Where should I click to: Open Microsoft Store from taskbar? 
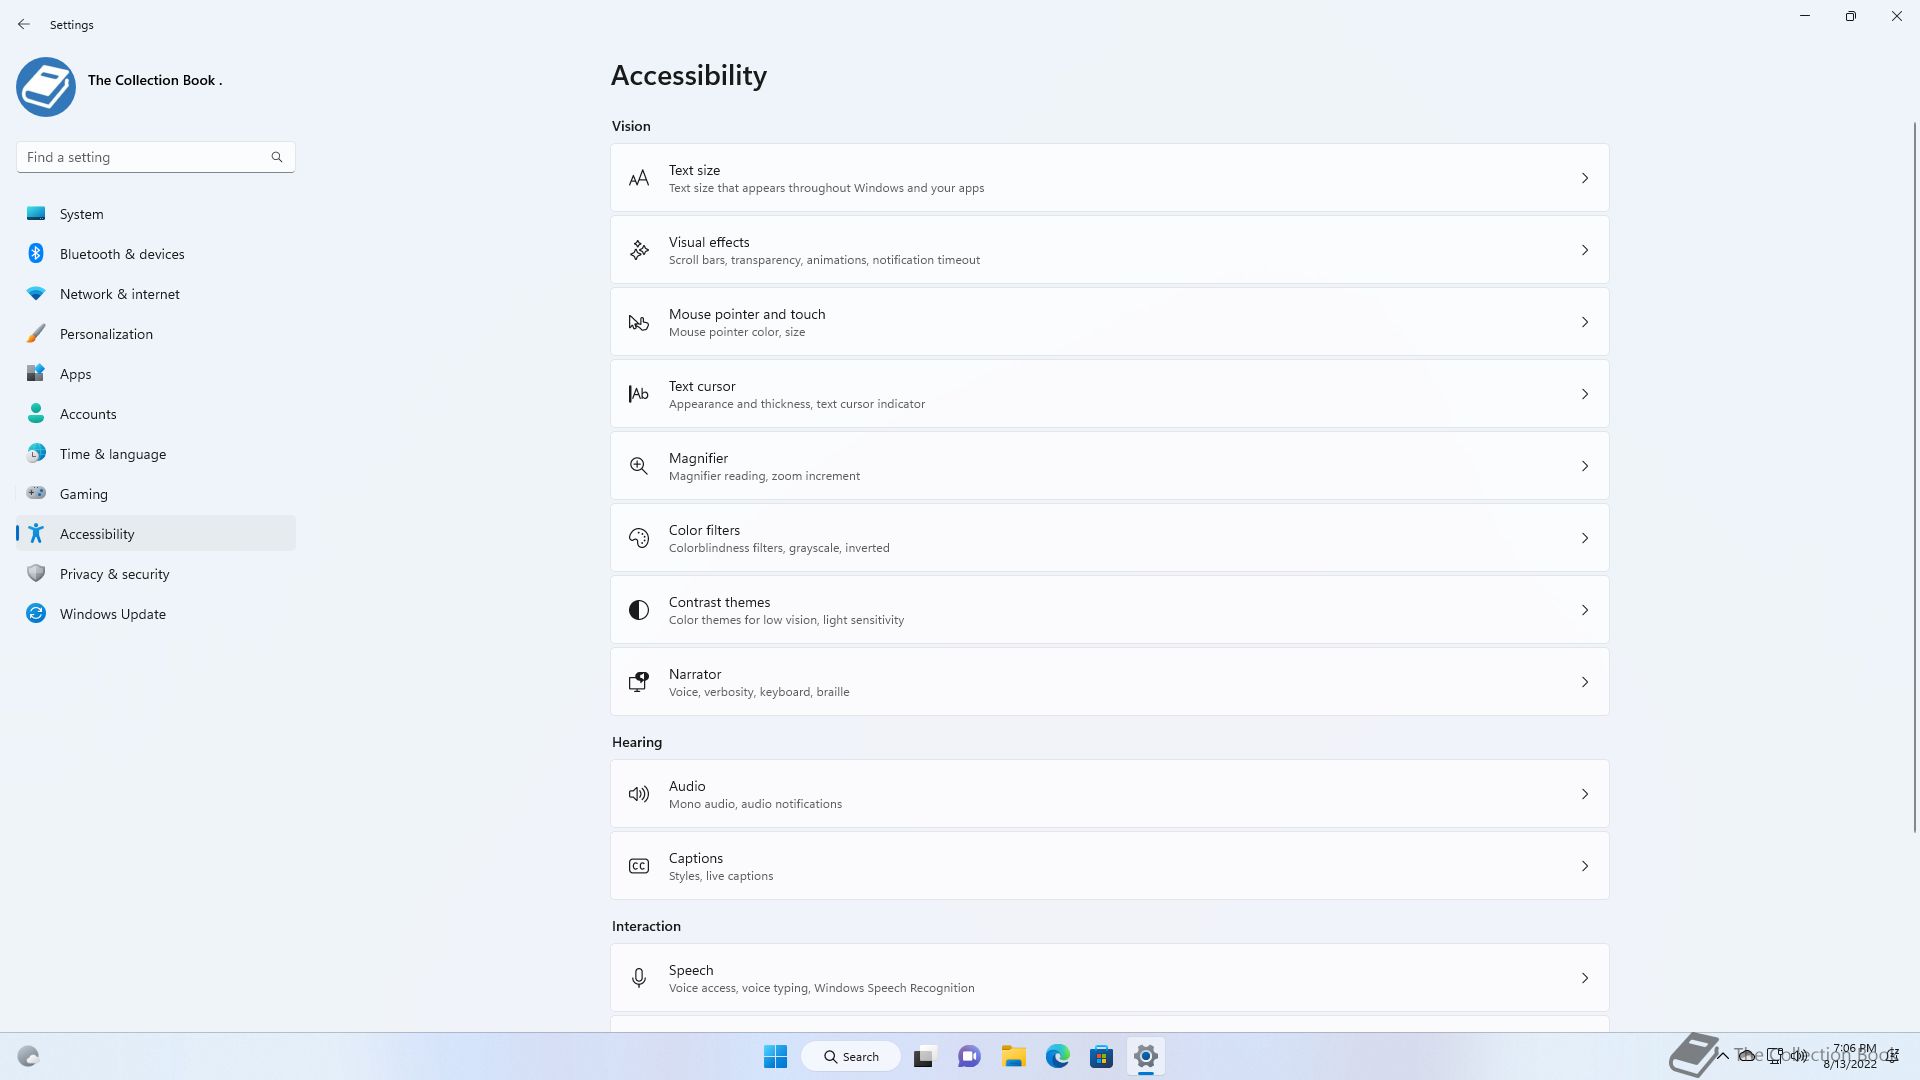[1101, 1056]
